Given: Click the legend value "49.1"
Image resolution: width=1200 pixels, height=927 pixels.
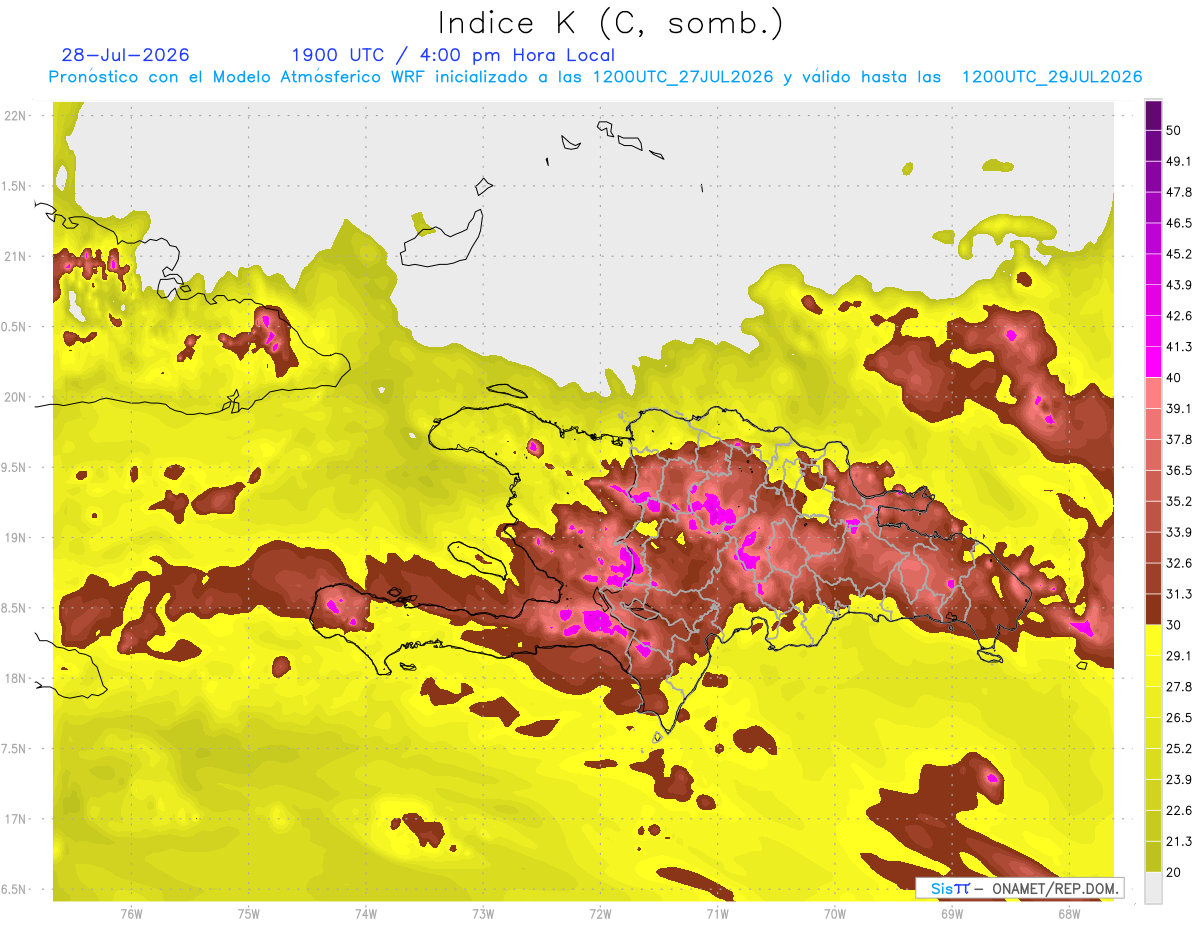Looking at the screenshot, I should 1179,162.
